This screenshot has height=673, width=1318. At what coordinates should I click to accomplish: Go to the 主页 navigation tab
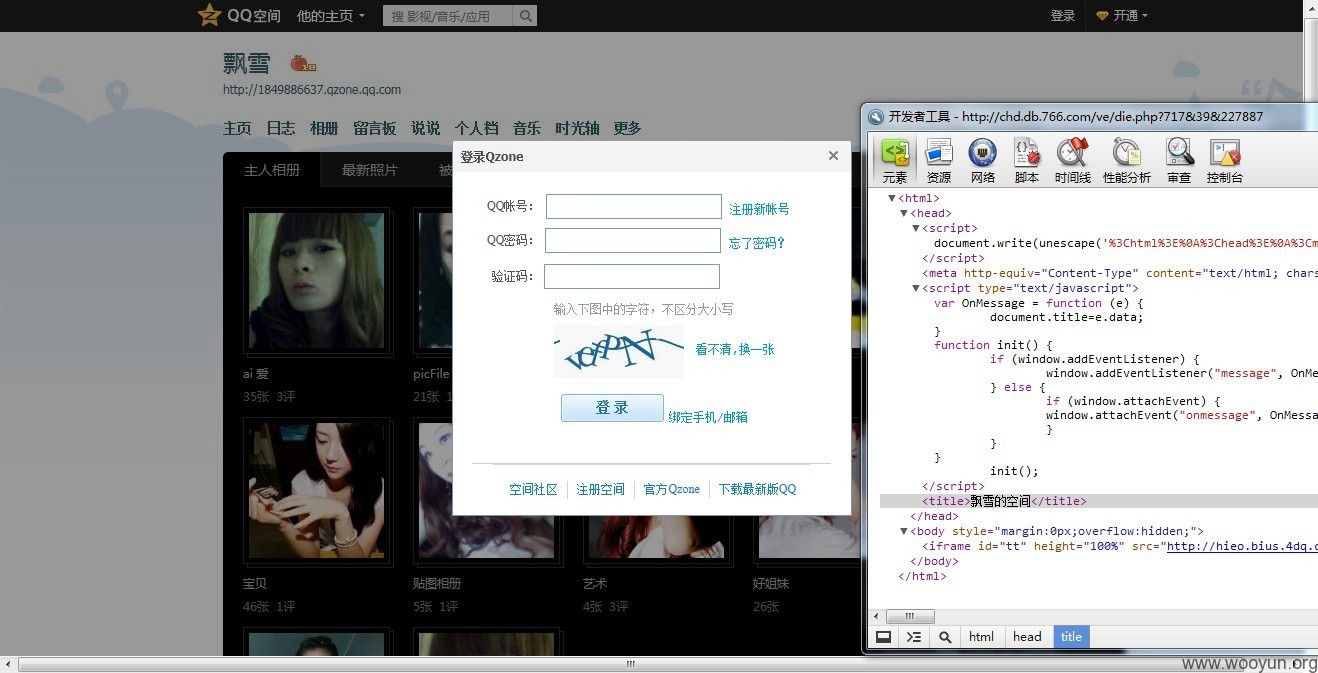tap(237, 128)
